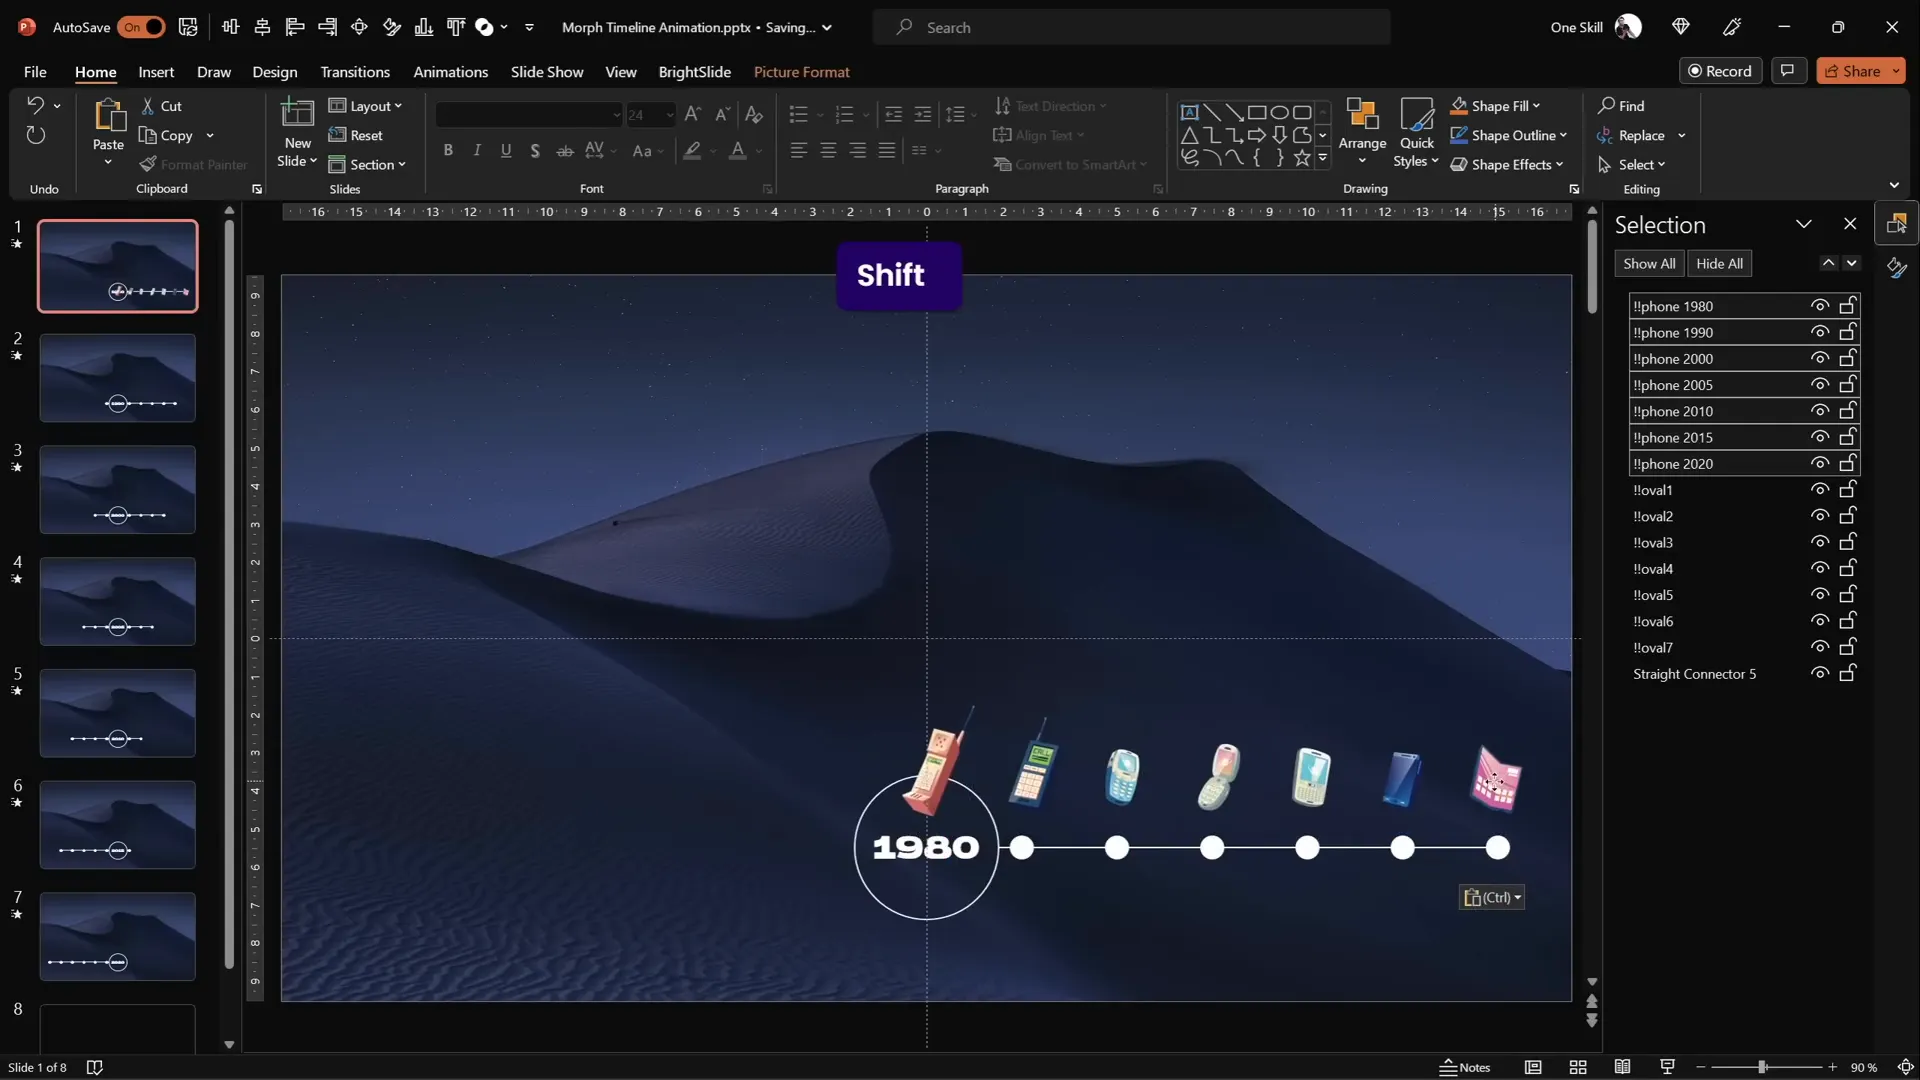1920x1080 pixels.
Task: Click the Center text alignment icon
Action: 828,150
